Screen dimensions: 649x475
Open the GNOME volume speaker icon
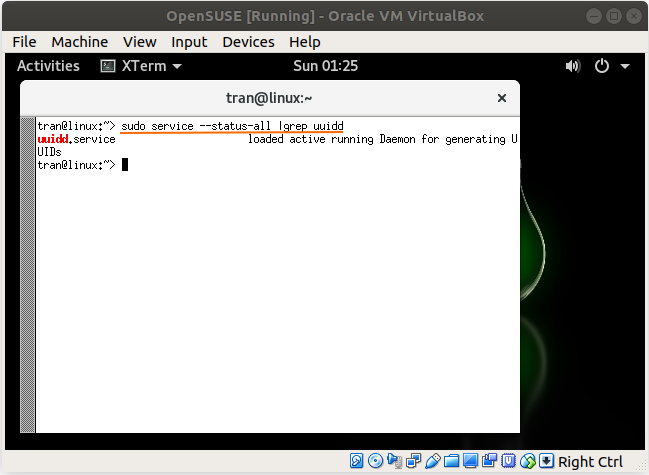point(573,66)
